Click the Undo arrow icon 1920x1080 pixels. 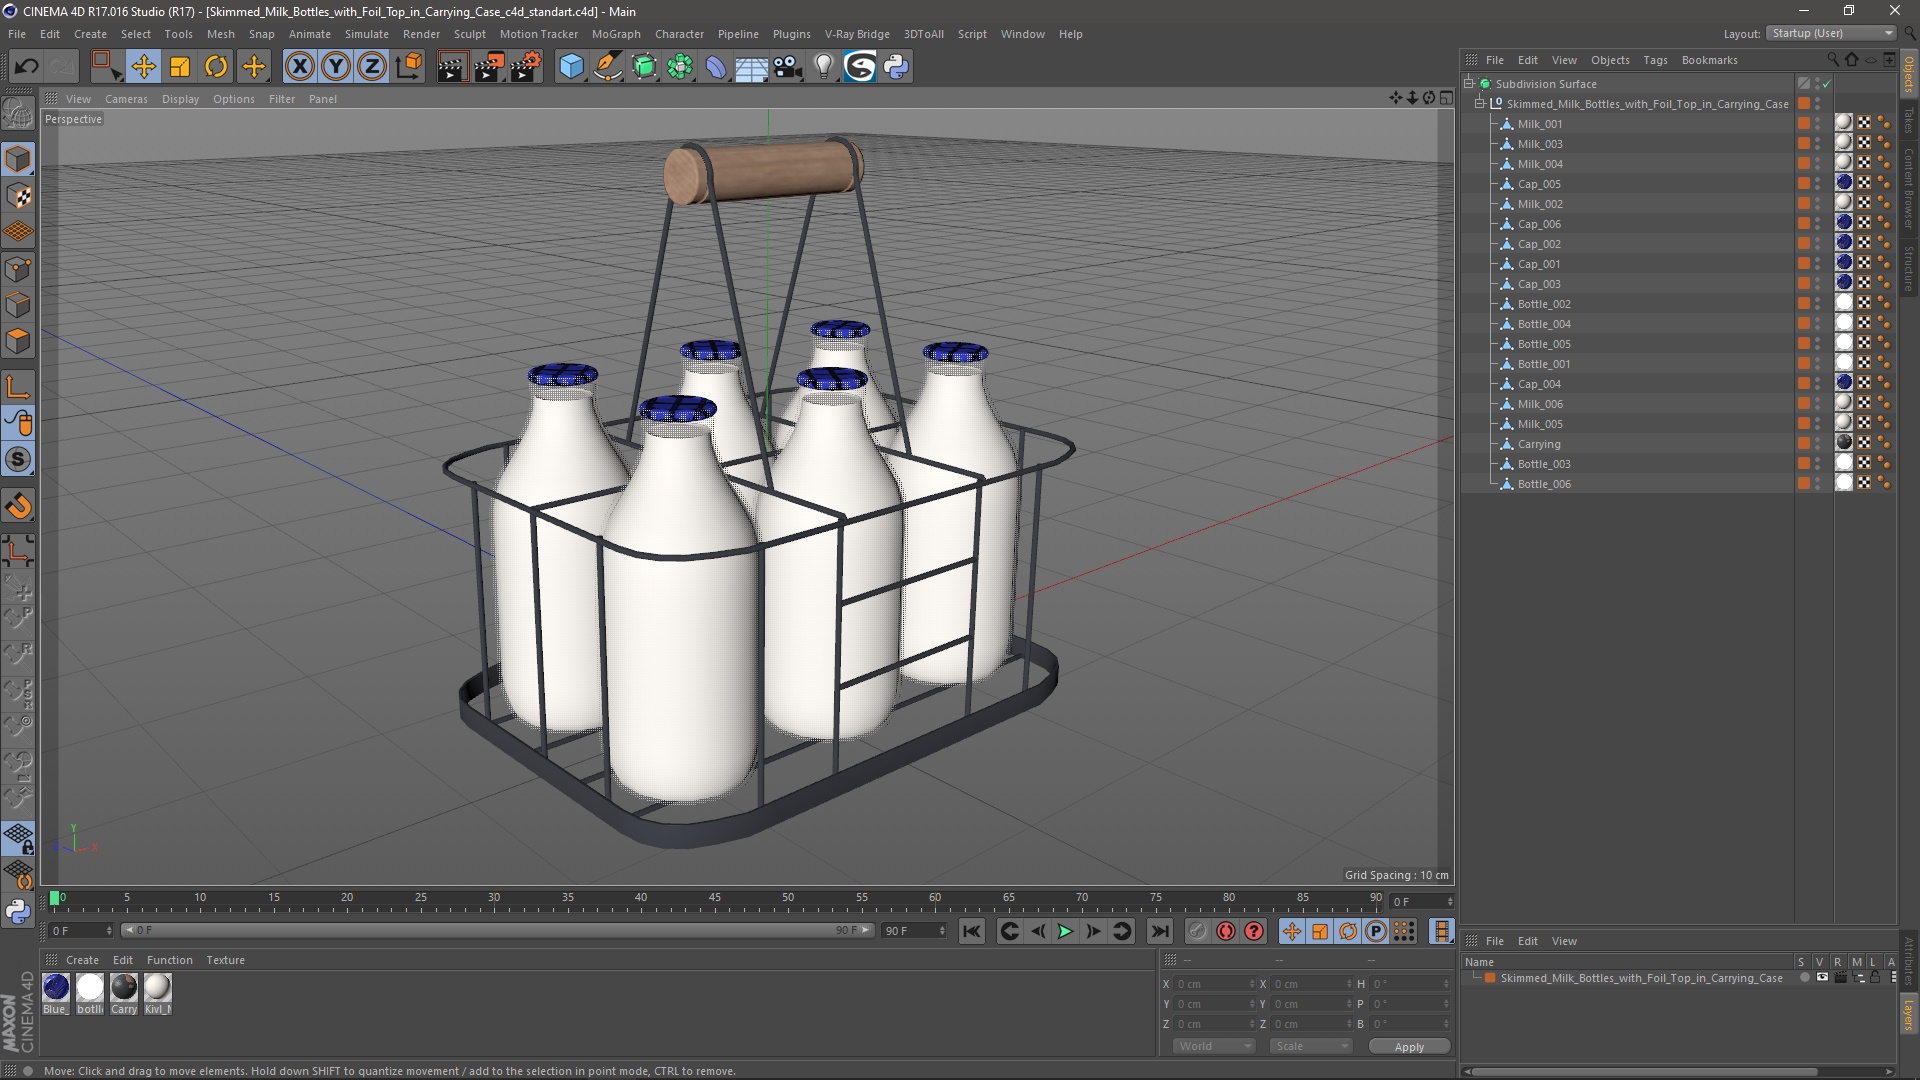click(27, 67)
